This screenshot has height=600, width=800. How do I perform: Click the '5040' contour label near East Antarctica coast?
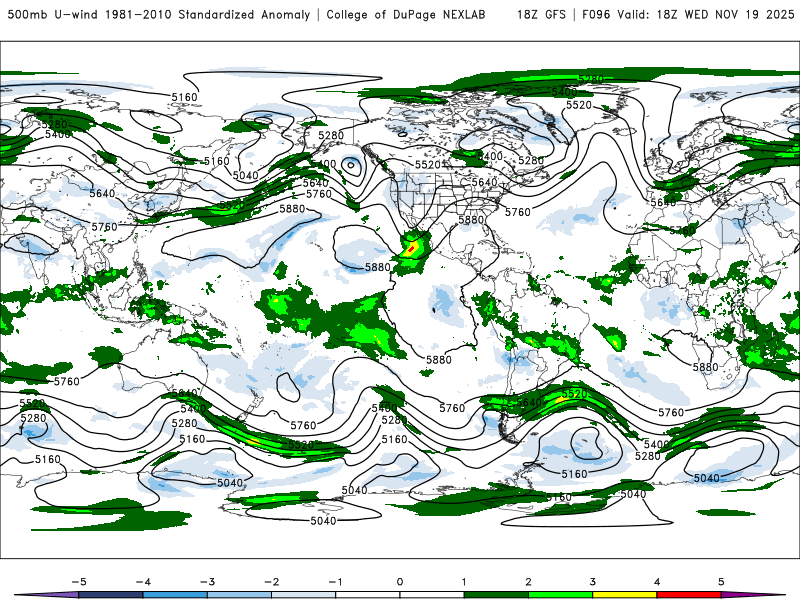click(x=707, y=478)
